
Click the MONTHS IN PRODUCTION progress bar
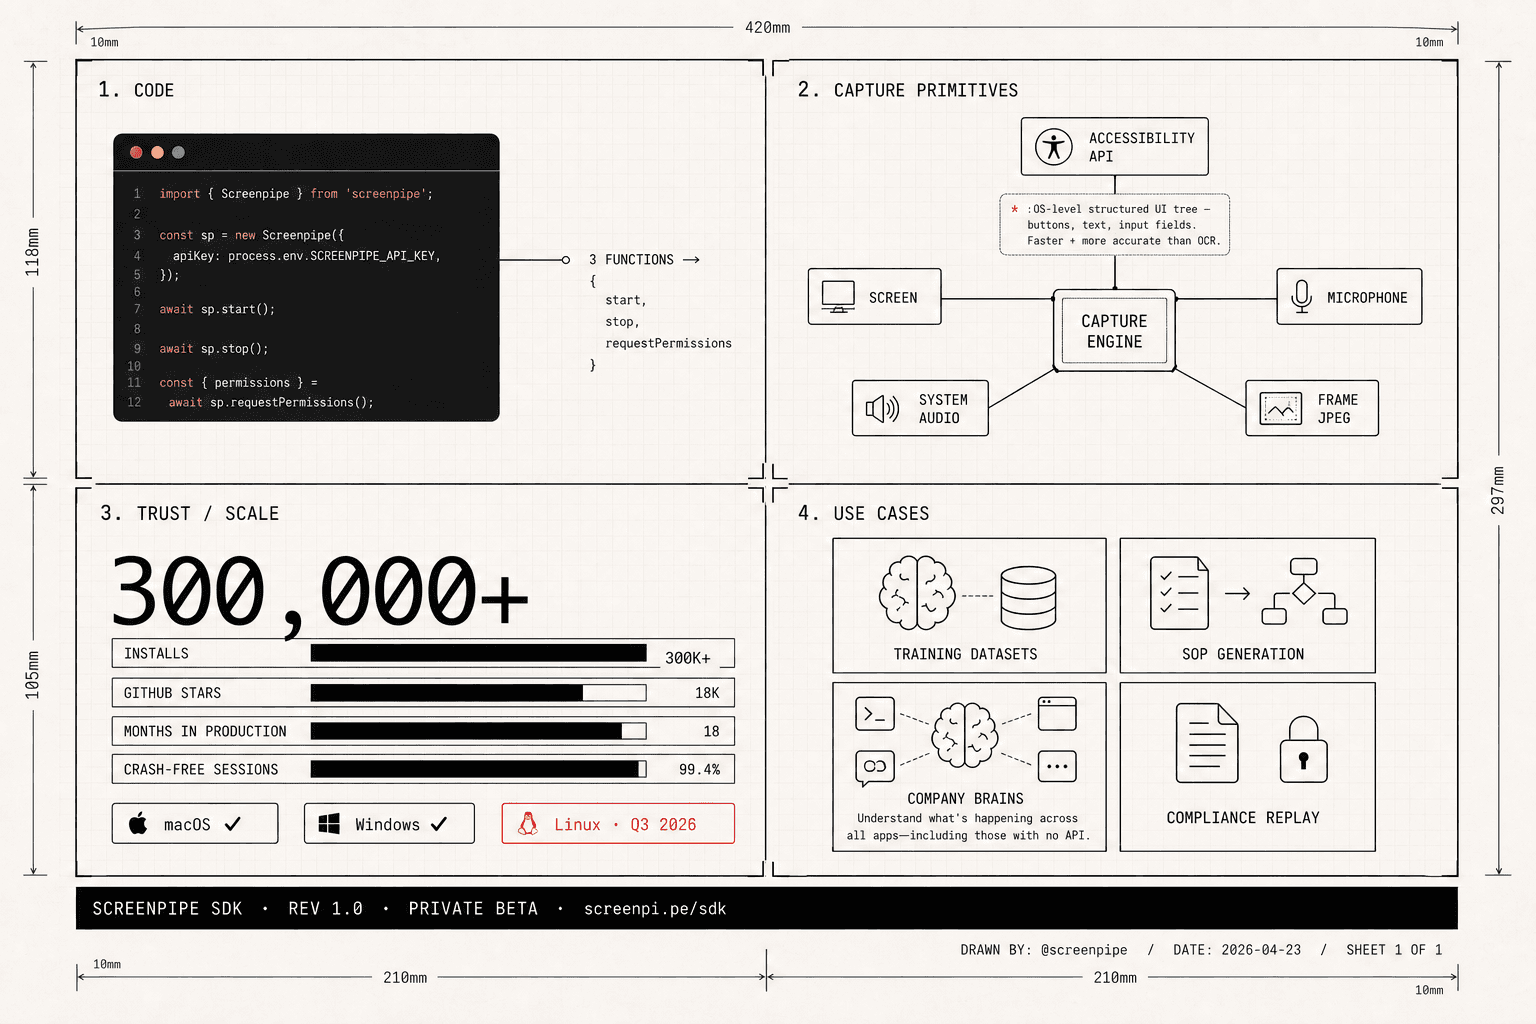point(478,731)
